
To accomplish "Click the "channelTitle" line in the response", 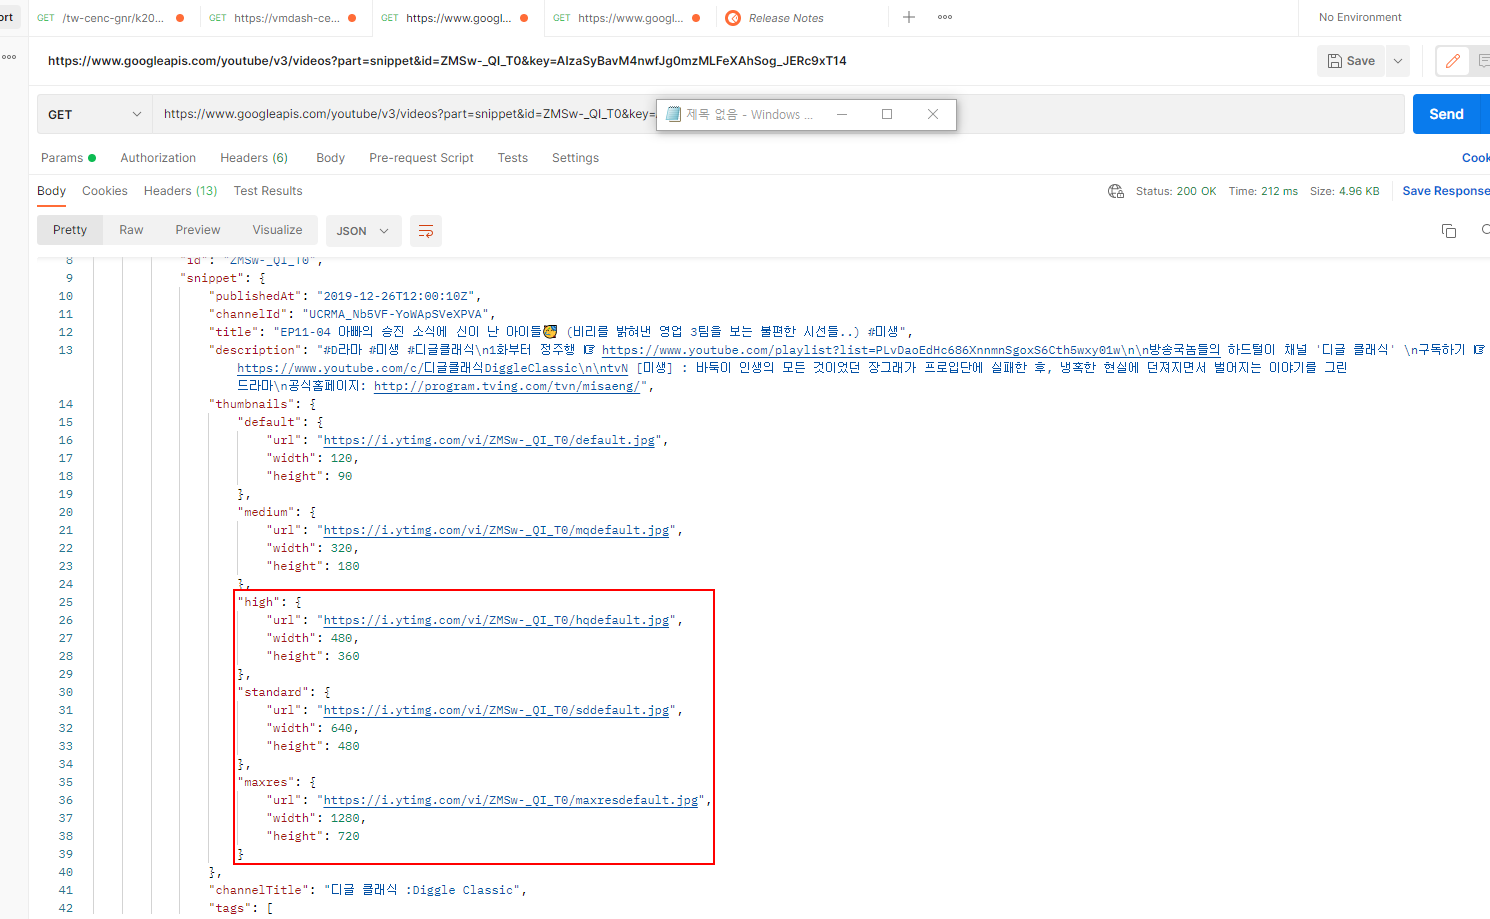I will click(x=367, y=890).
